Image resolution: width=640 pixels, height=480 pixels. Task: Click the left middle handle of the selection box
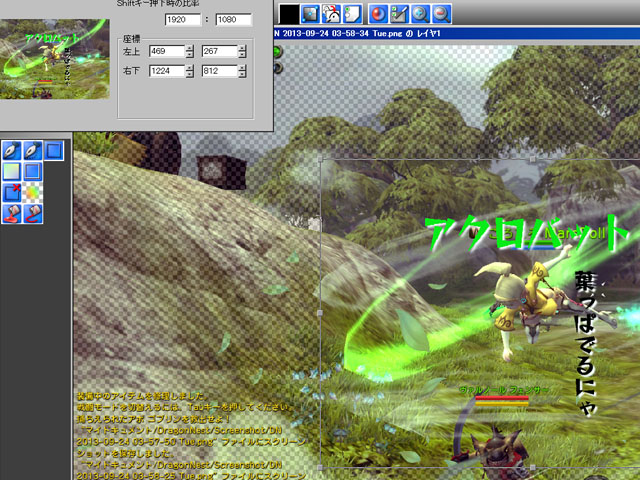[320, 313]
